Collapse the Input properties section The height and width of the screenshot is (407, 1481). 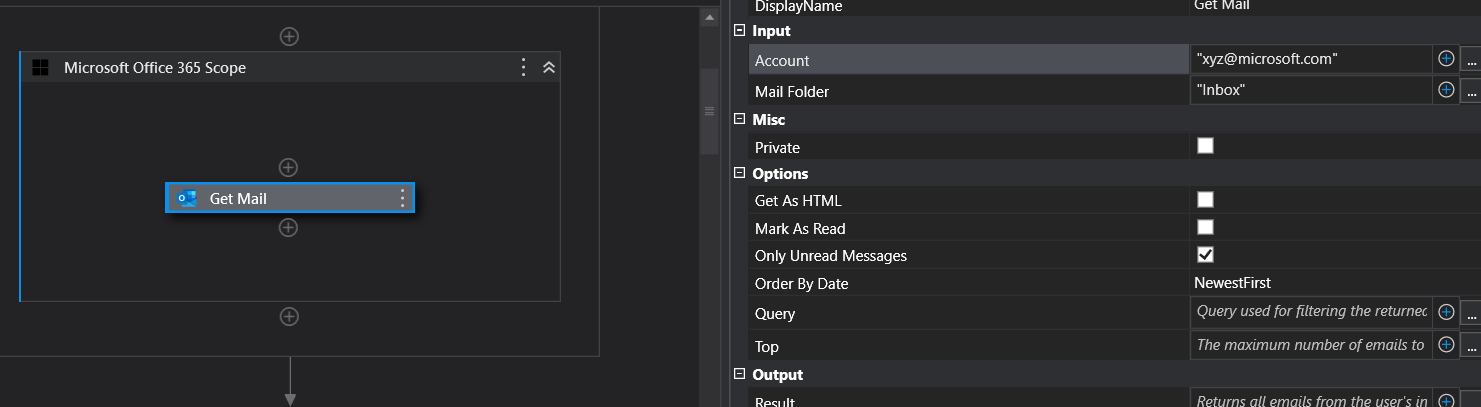(x=739, y=31)
